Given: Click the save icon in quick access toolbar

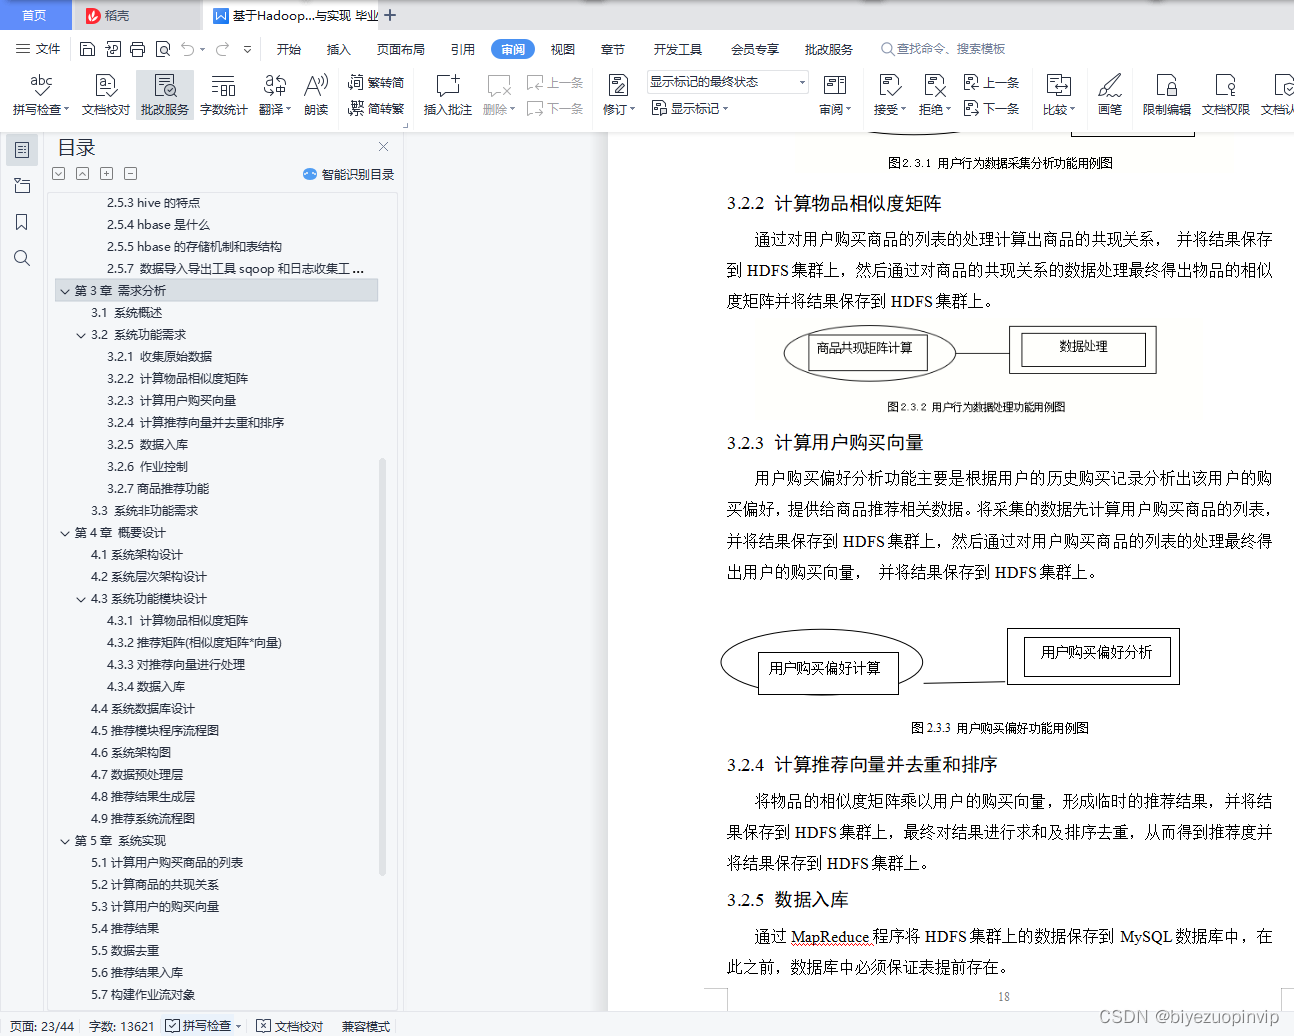Looking at the screenshot, I should click(87, 49).
